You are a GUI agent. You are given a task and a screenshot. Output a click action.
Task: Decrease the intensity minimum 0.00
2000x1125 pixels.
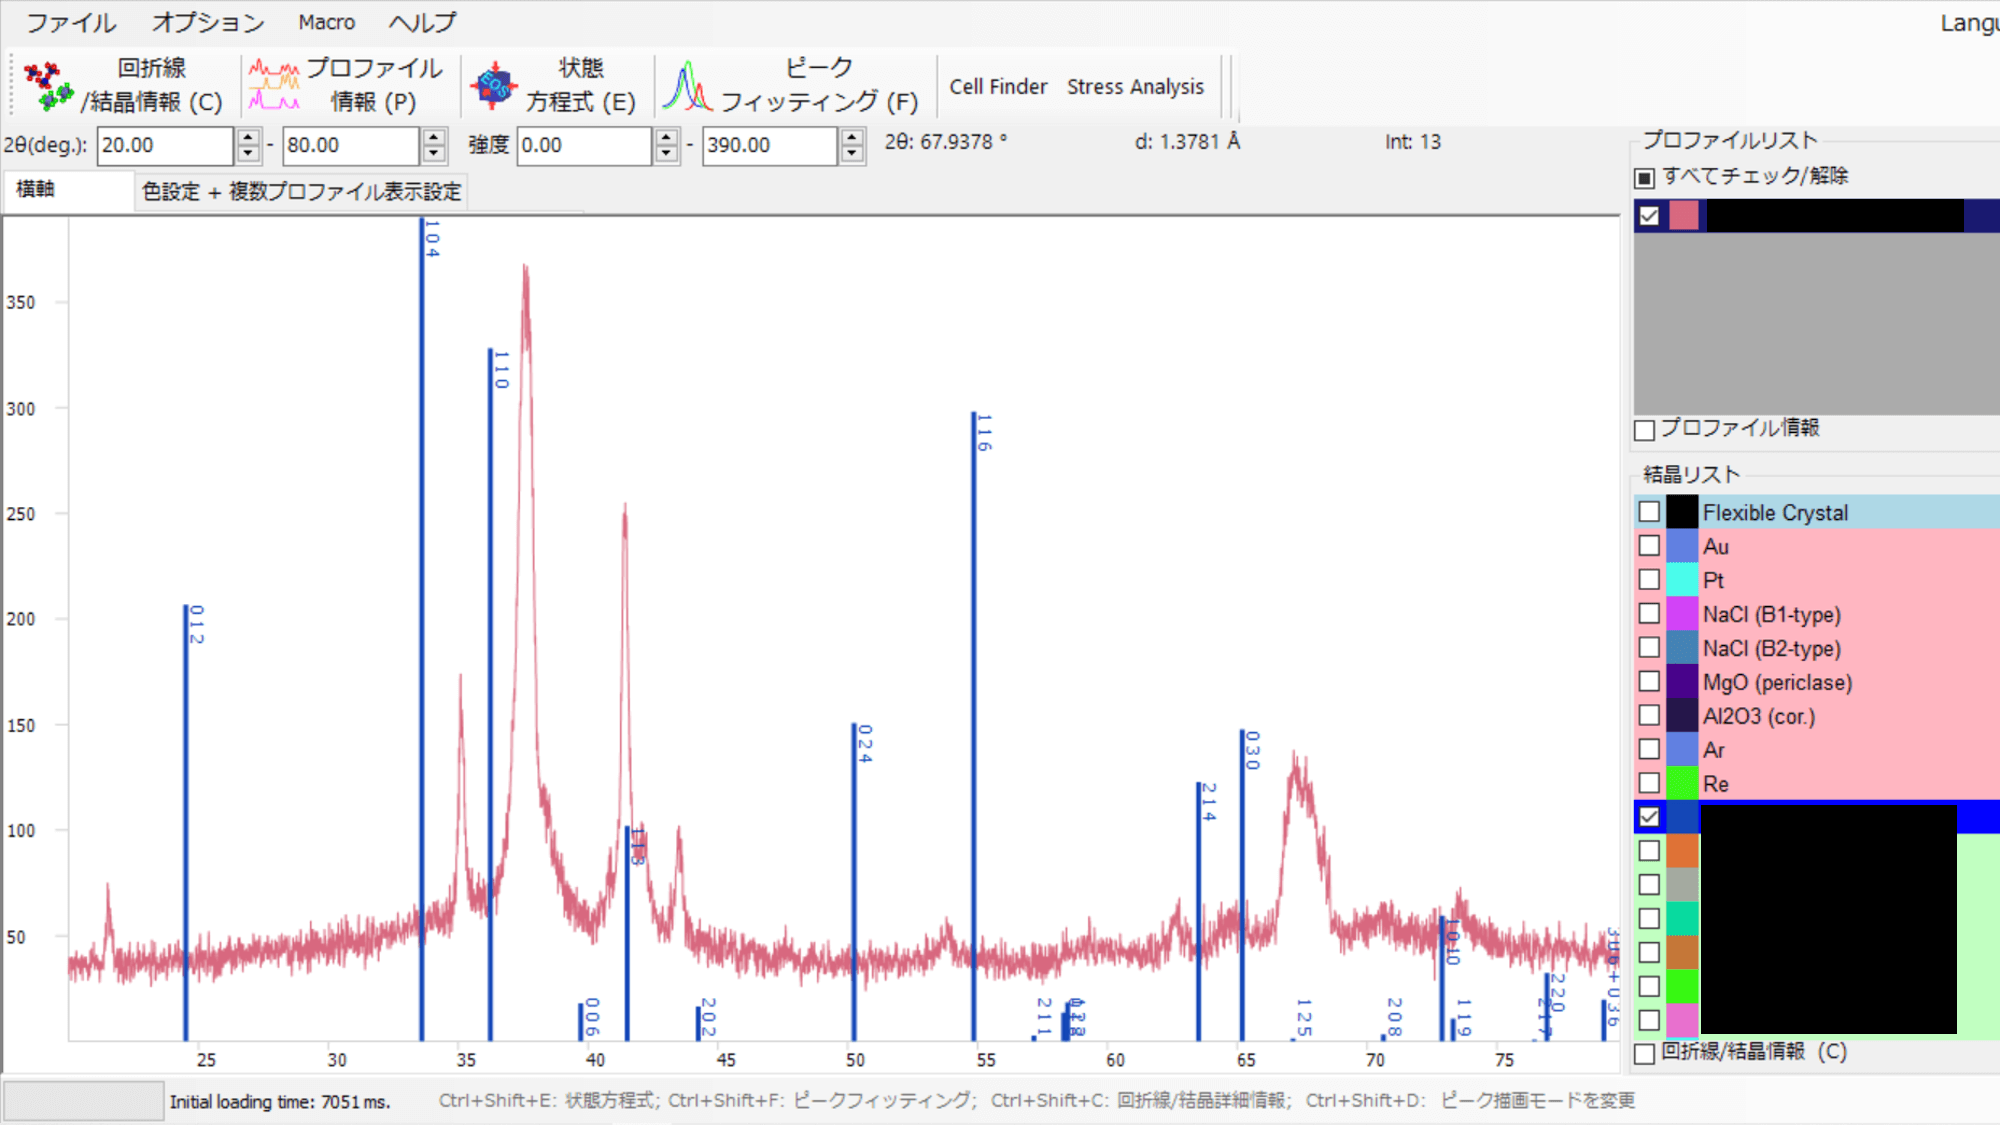(666, 154)
